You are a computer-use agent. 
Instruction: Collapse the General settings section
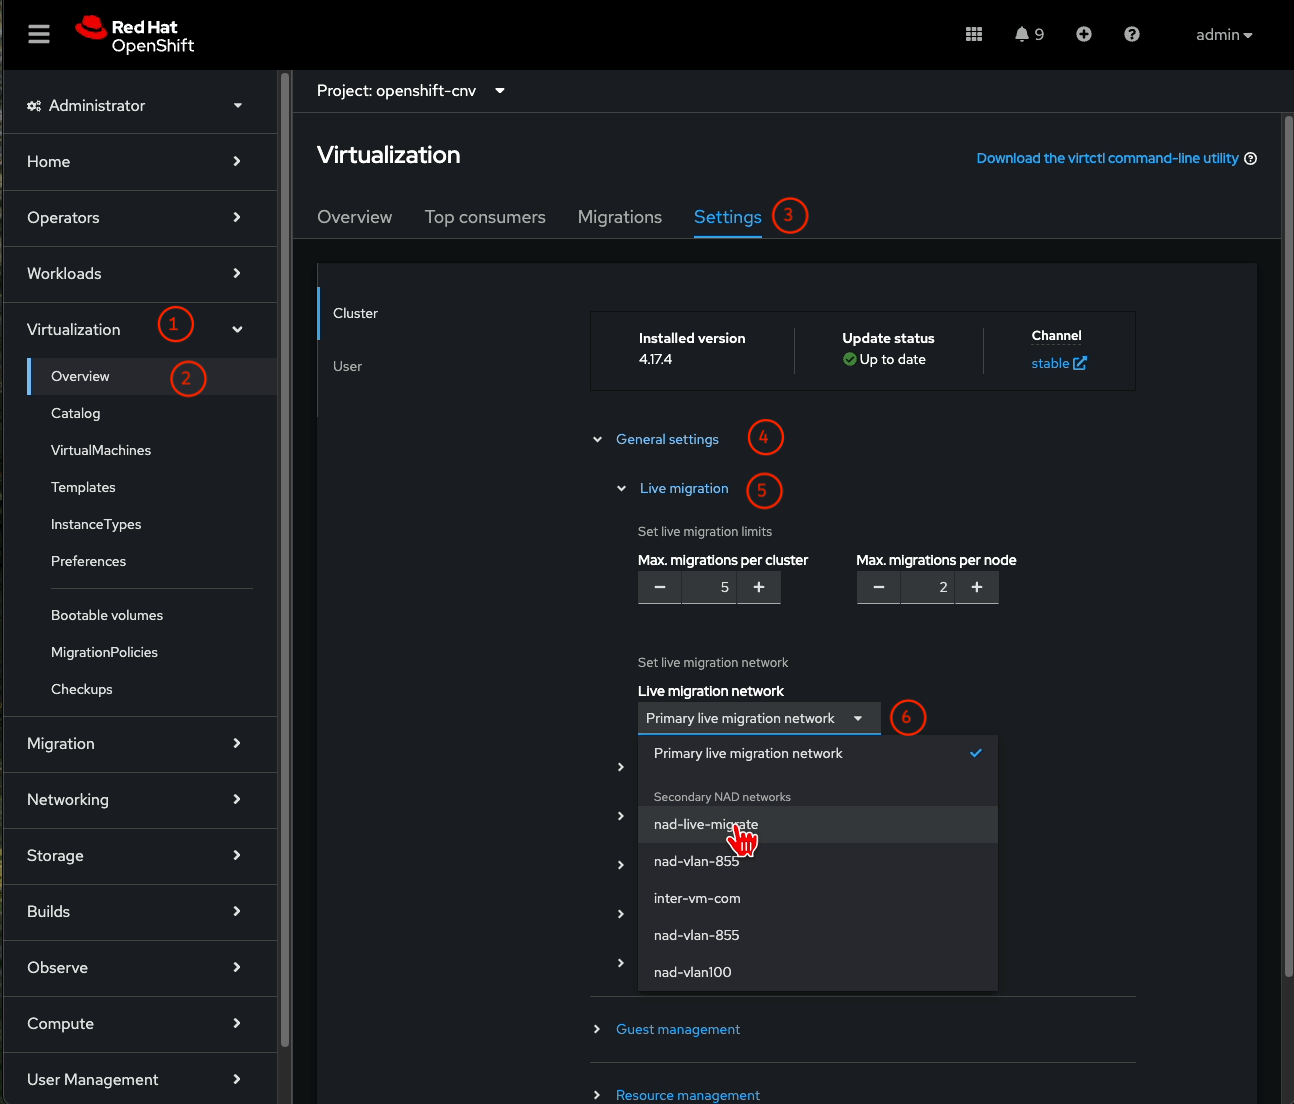pyautogui.click(x=666, y=439)
